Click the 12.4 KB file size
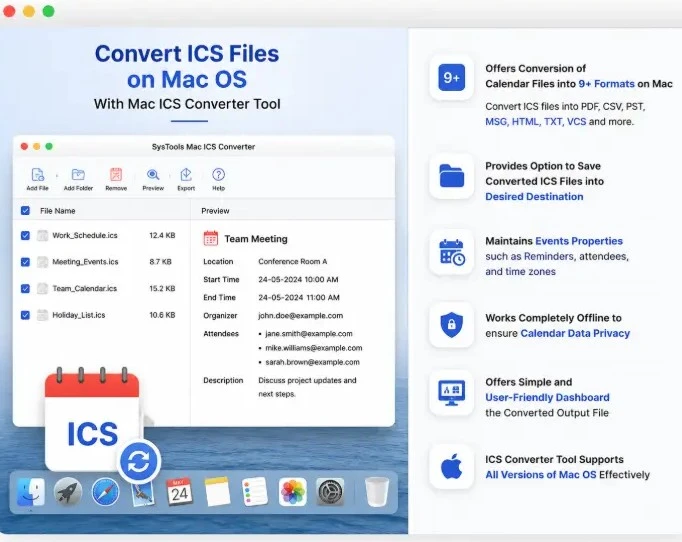 click(162, 235)
